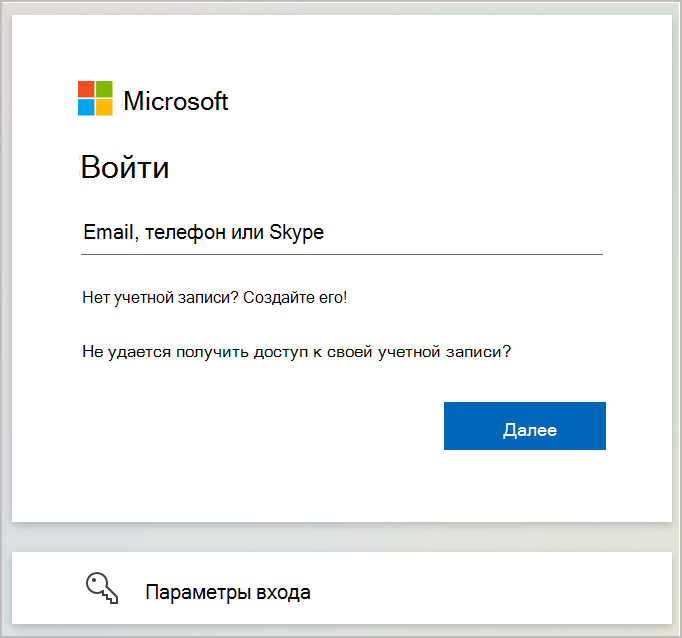Click the word Skype in the placeholder

tap(296, 232)
